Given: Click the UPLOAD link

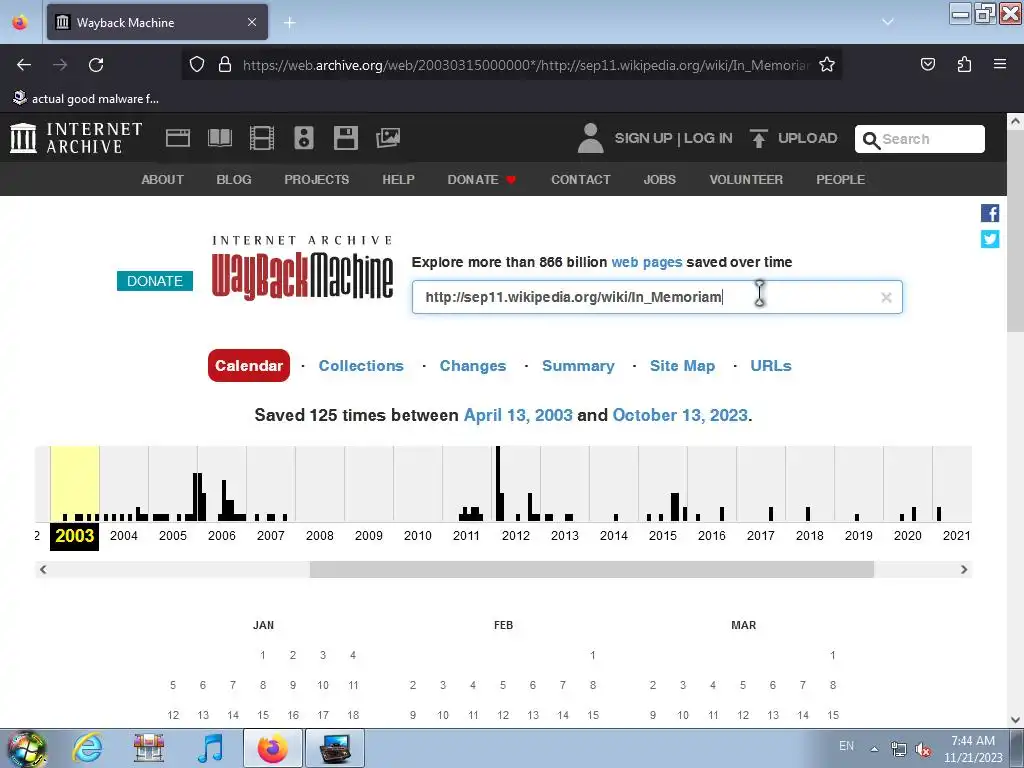Looking at the screenshot, I should (807, 138).
